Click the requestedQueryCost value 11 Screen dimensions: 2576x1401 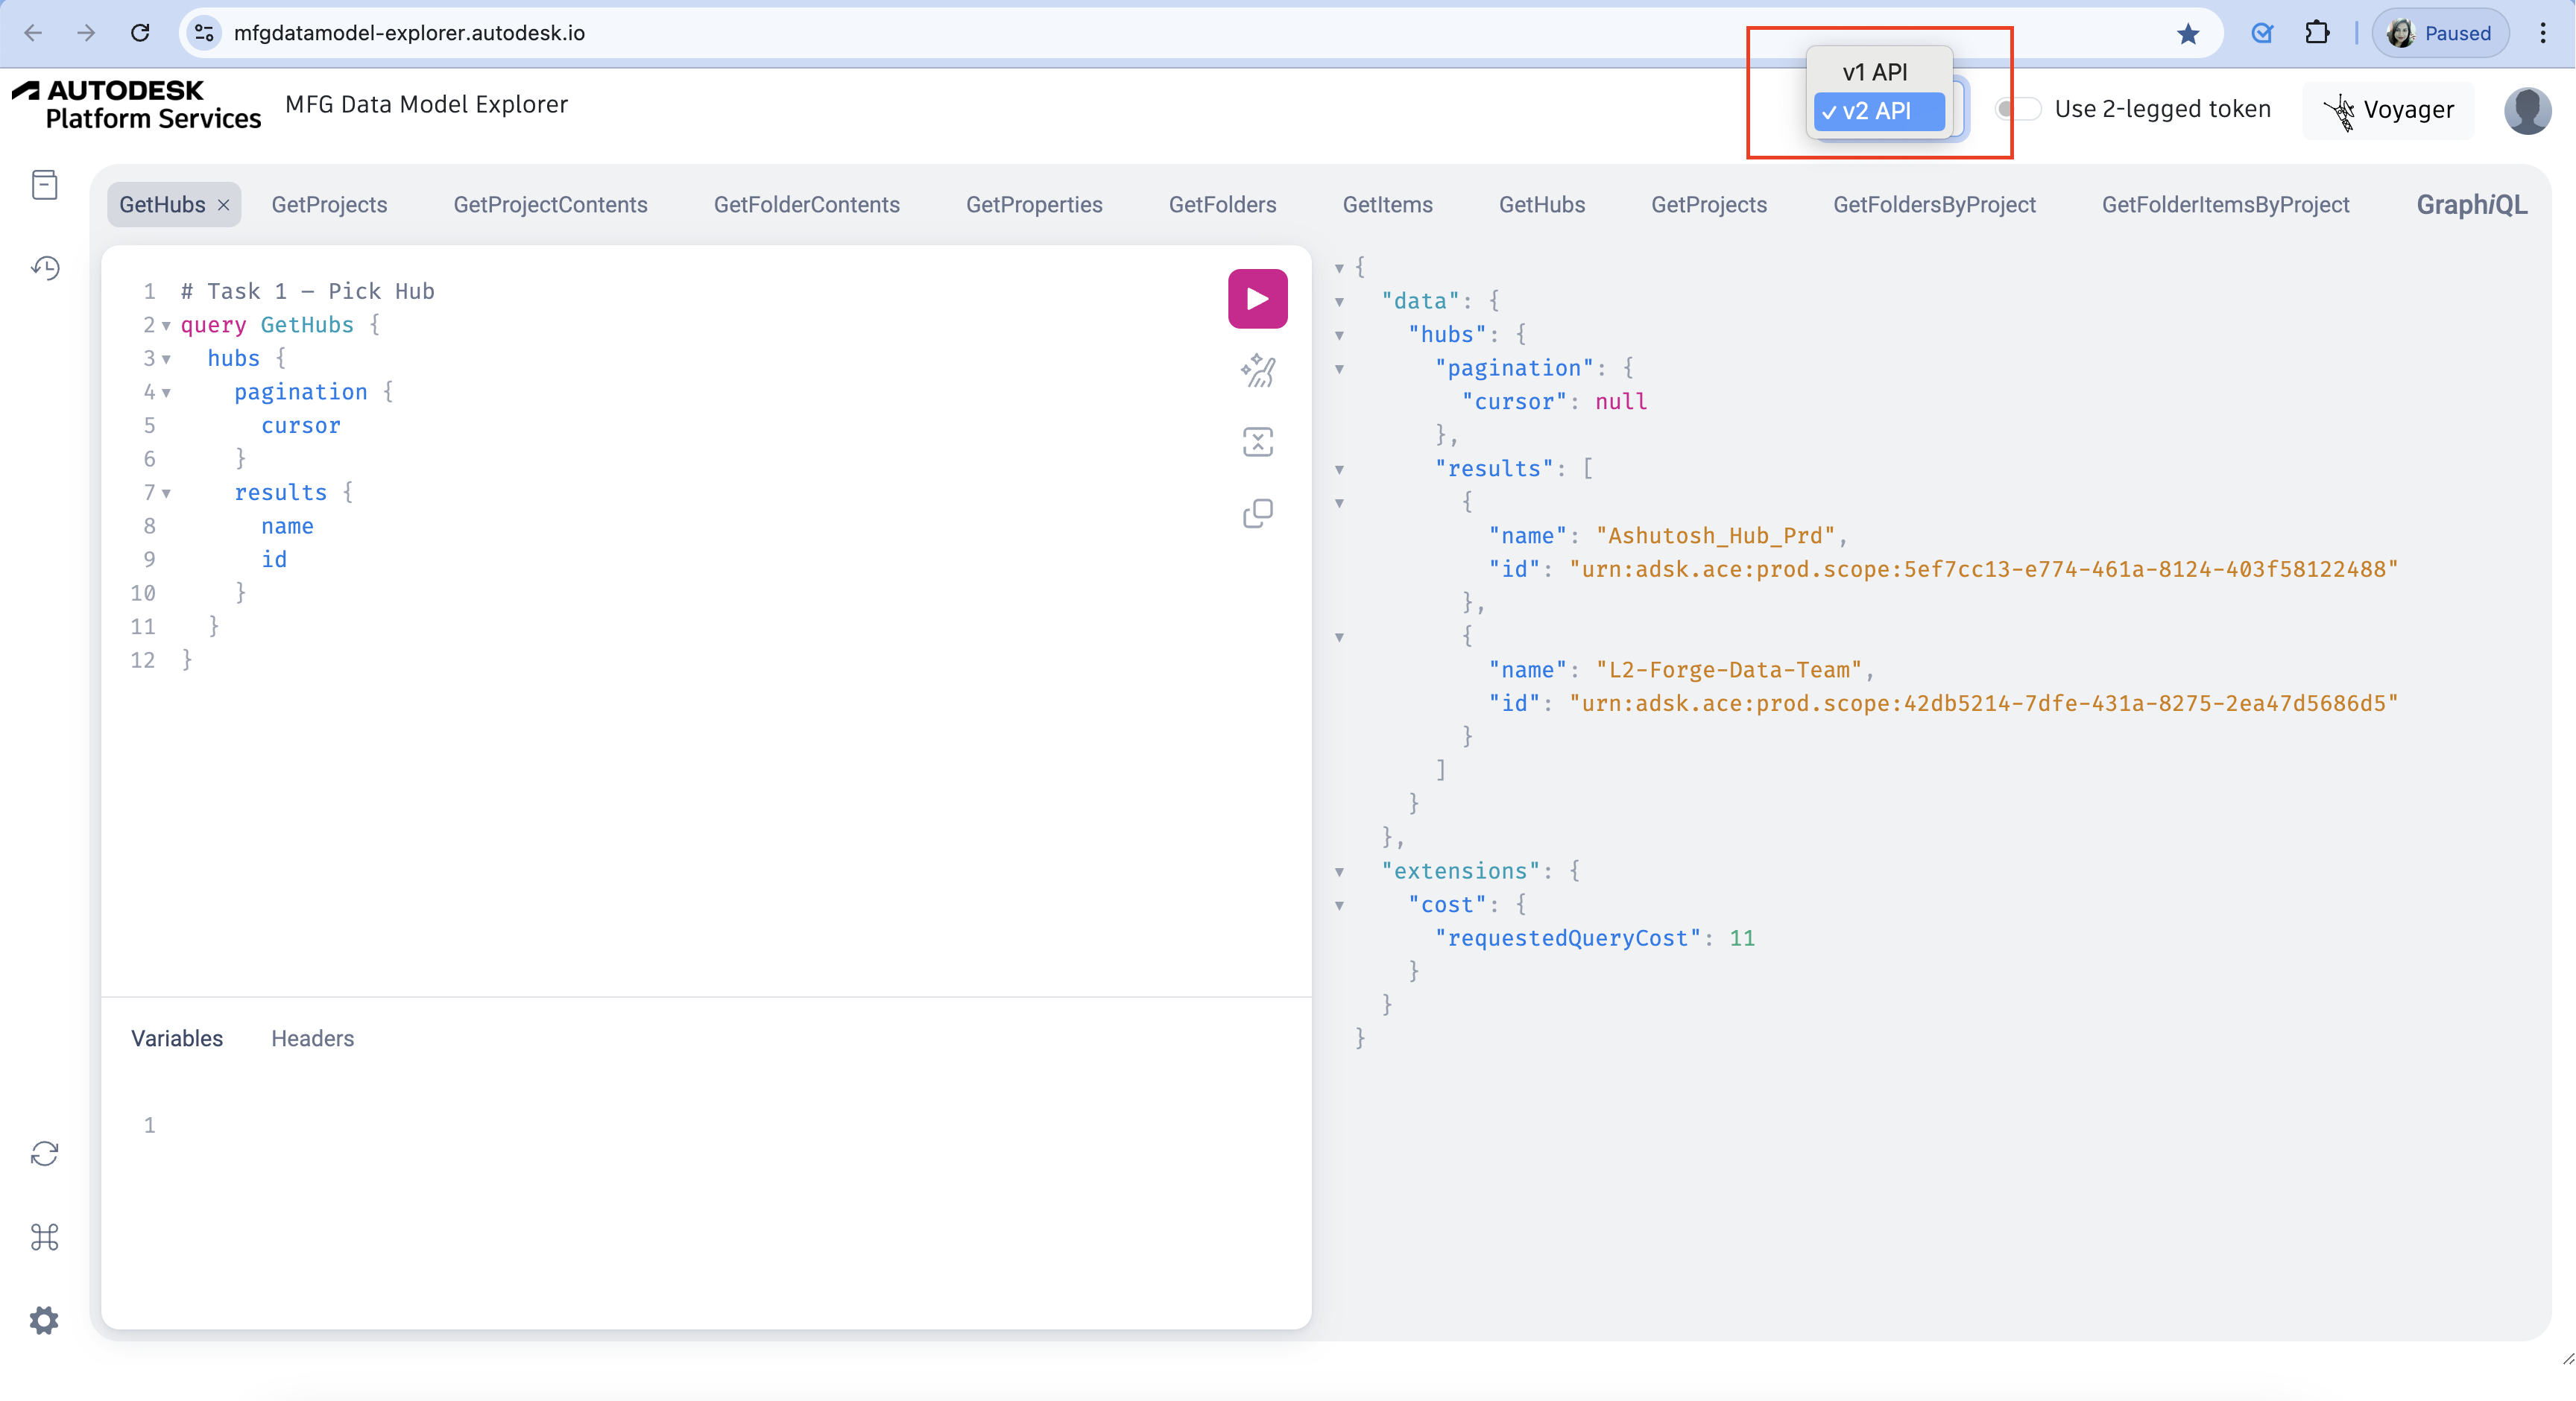click(x=1741, y=938)
